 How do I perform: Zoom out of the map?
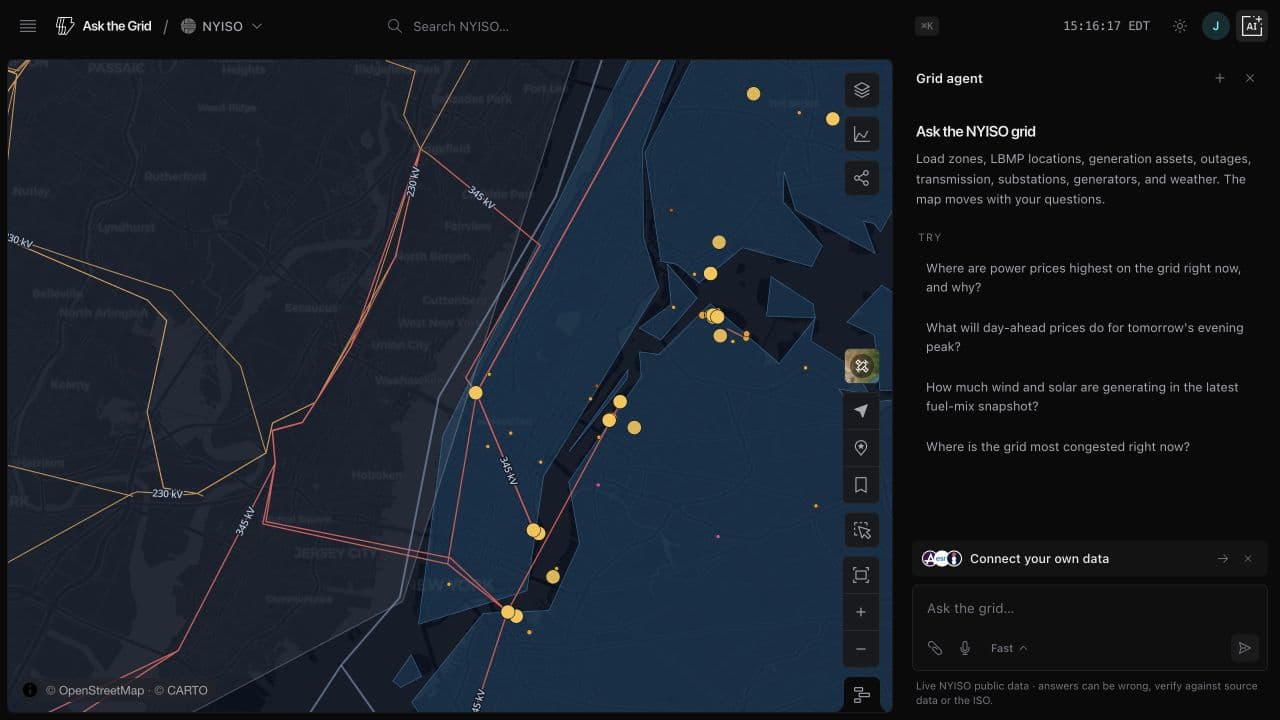pyautogui.click(x=861, y=649)
